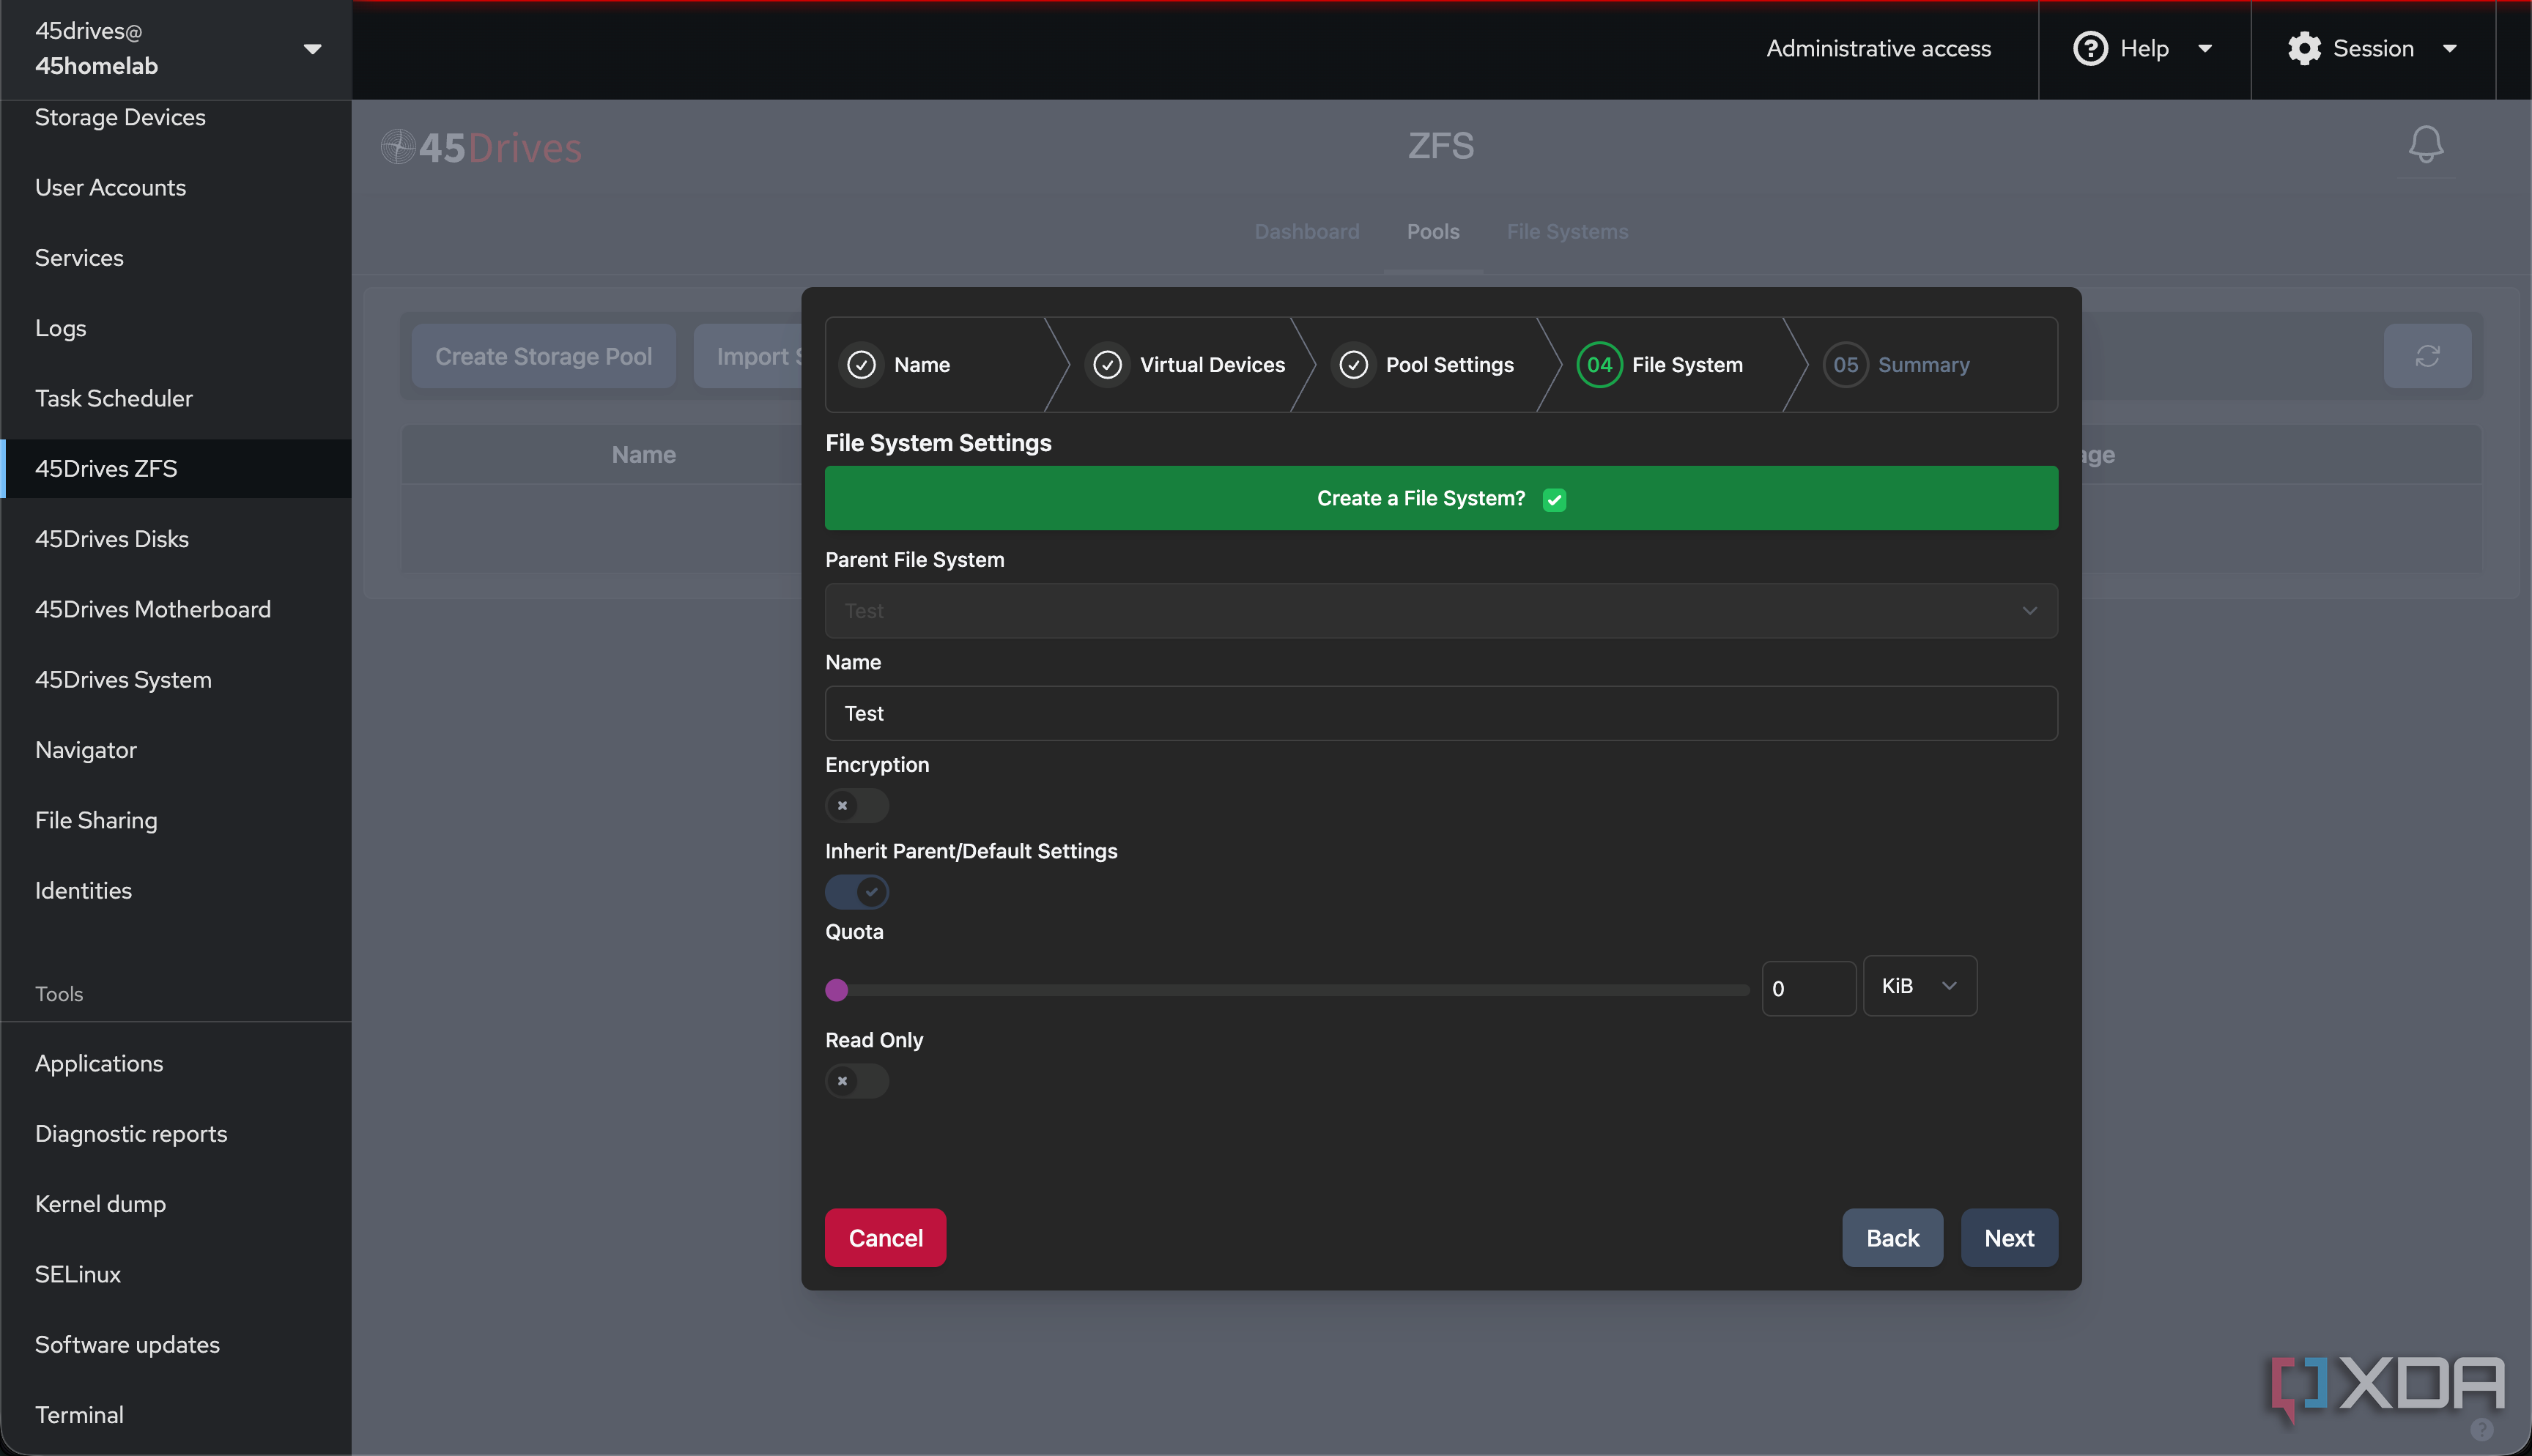The width and height of the screenshot is (2532, 1456).
Task: Select 45Drives Disks in the sidebar
Action: pos(112,539)
